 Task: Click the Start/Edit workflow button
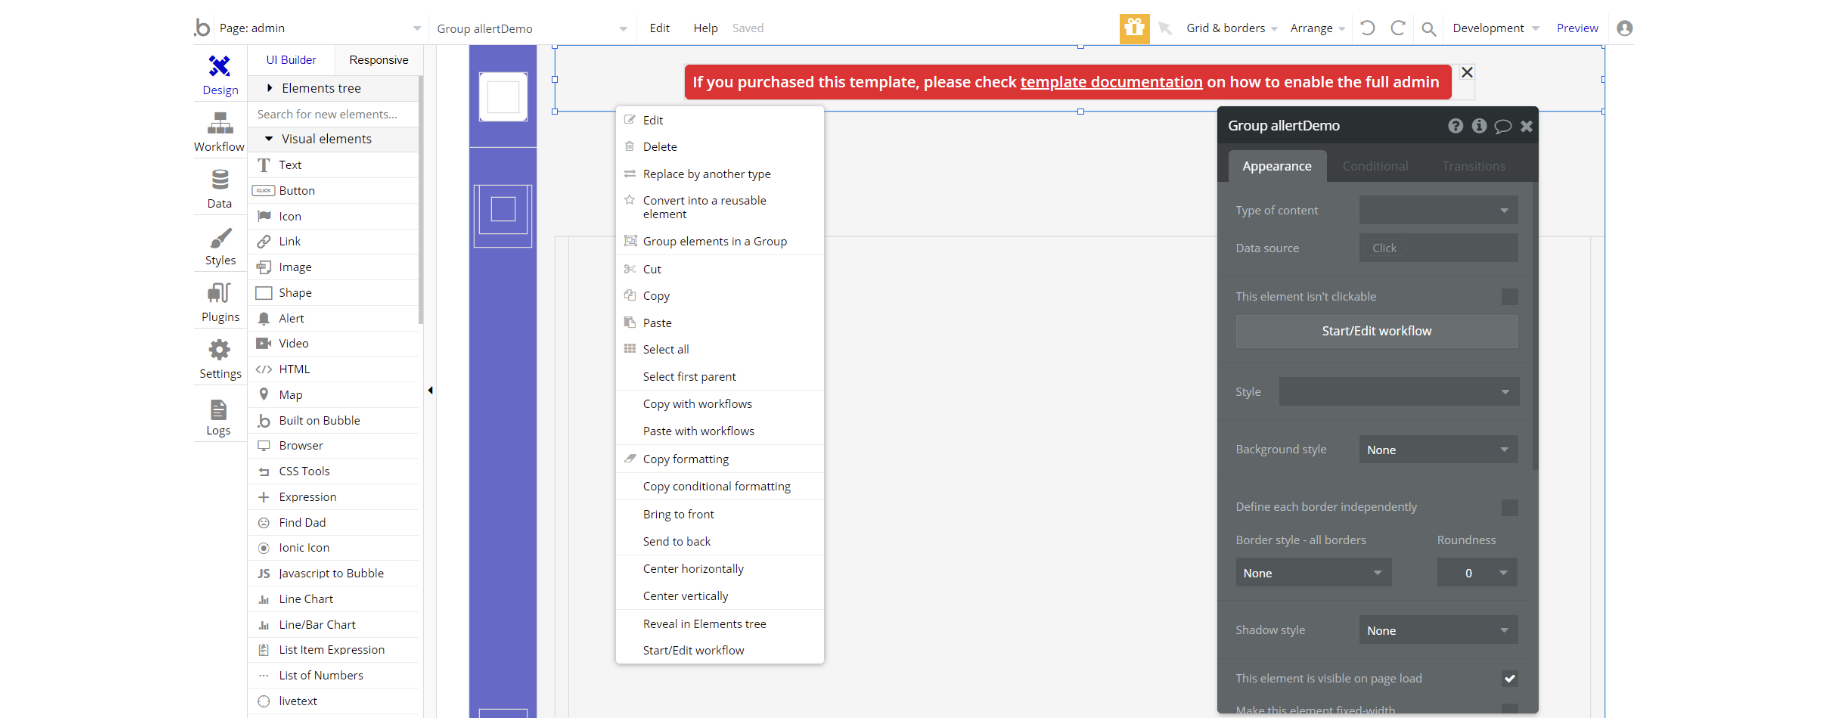click(1376, 331)
